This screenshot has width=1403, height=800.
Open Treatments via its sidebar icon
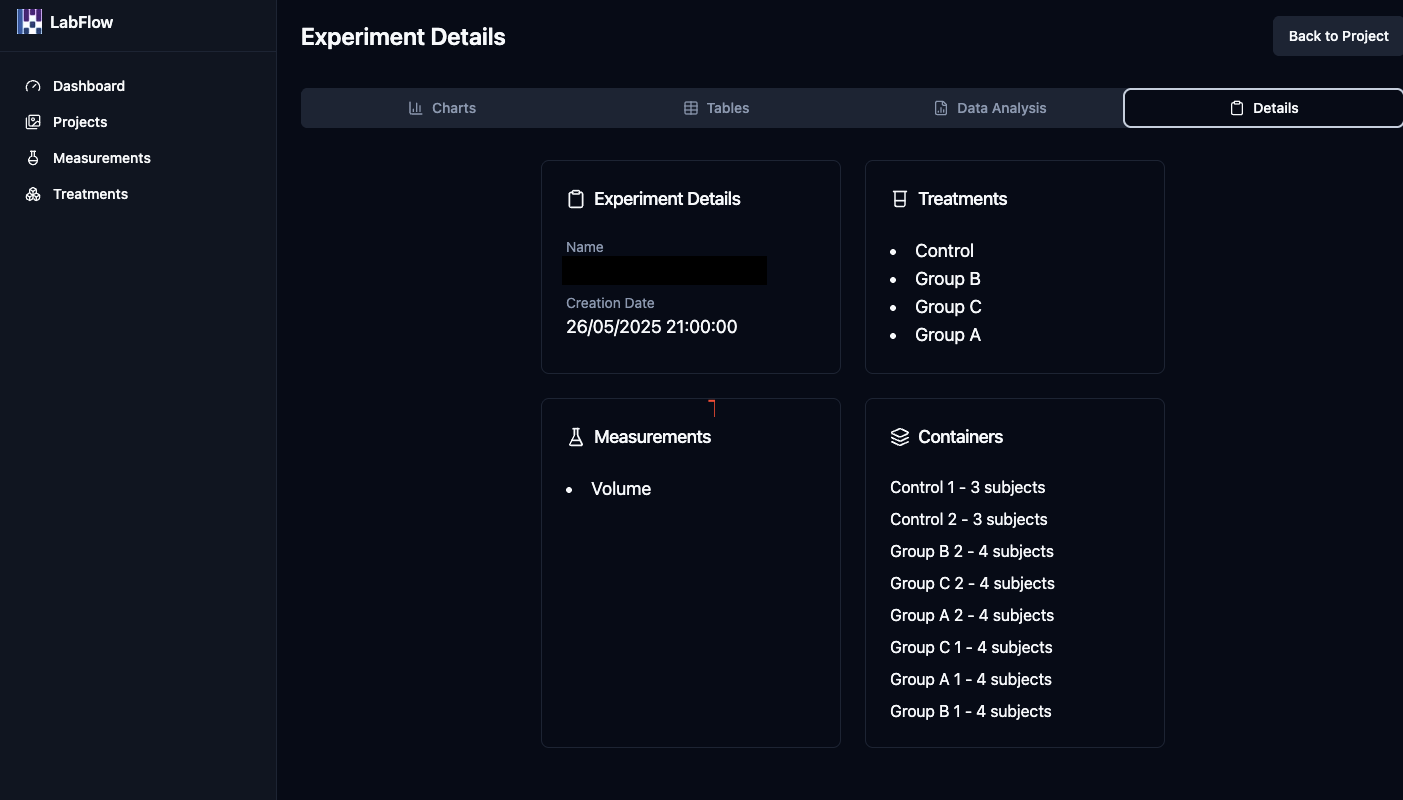(x=33, y=194)
